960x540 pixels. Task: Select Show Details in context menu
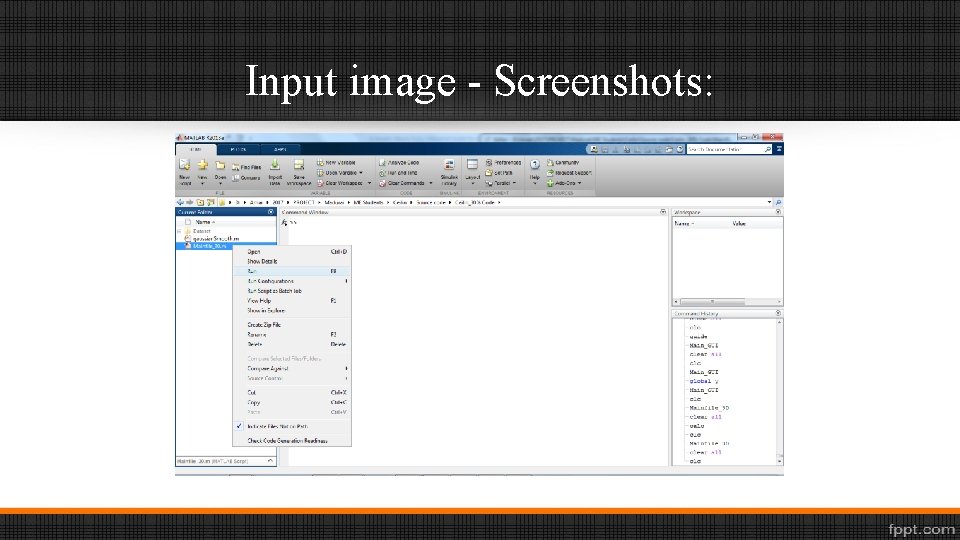pyautogui.click(x=291, y=261)
